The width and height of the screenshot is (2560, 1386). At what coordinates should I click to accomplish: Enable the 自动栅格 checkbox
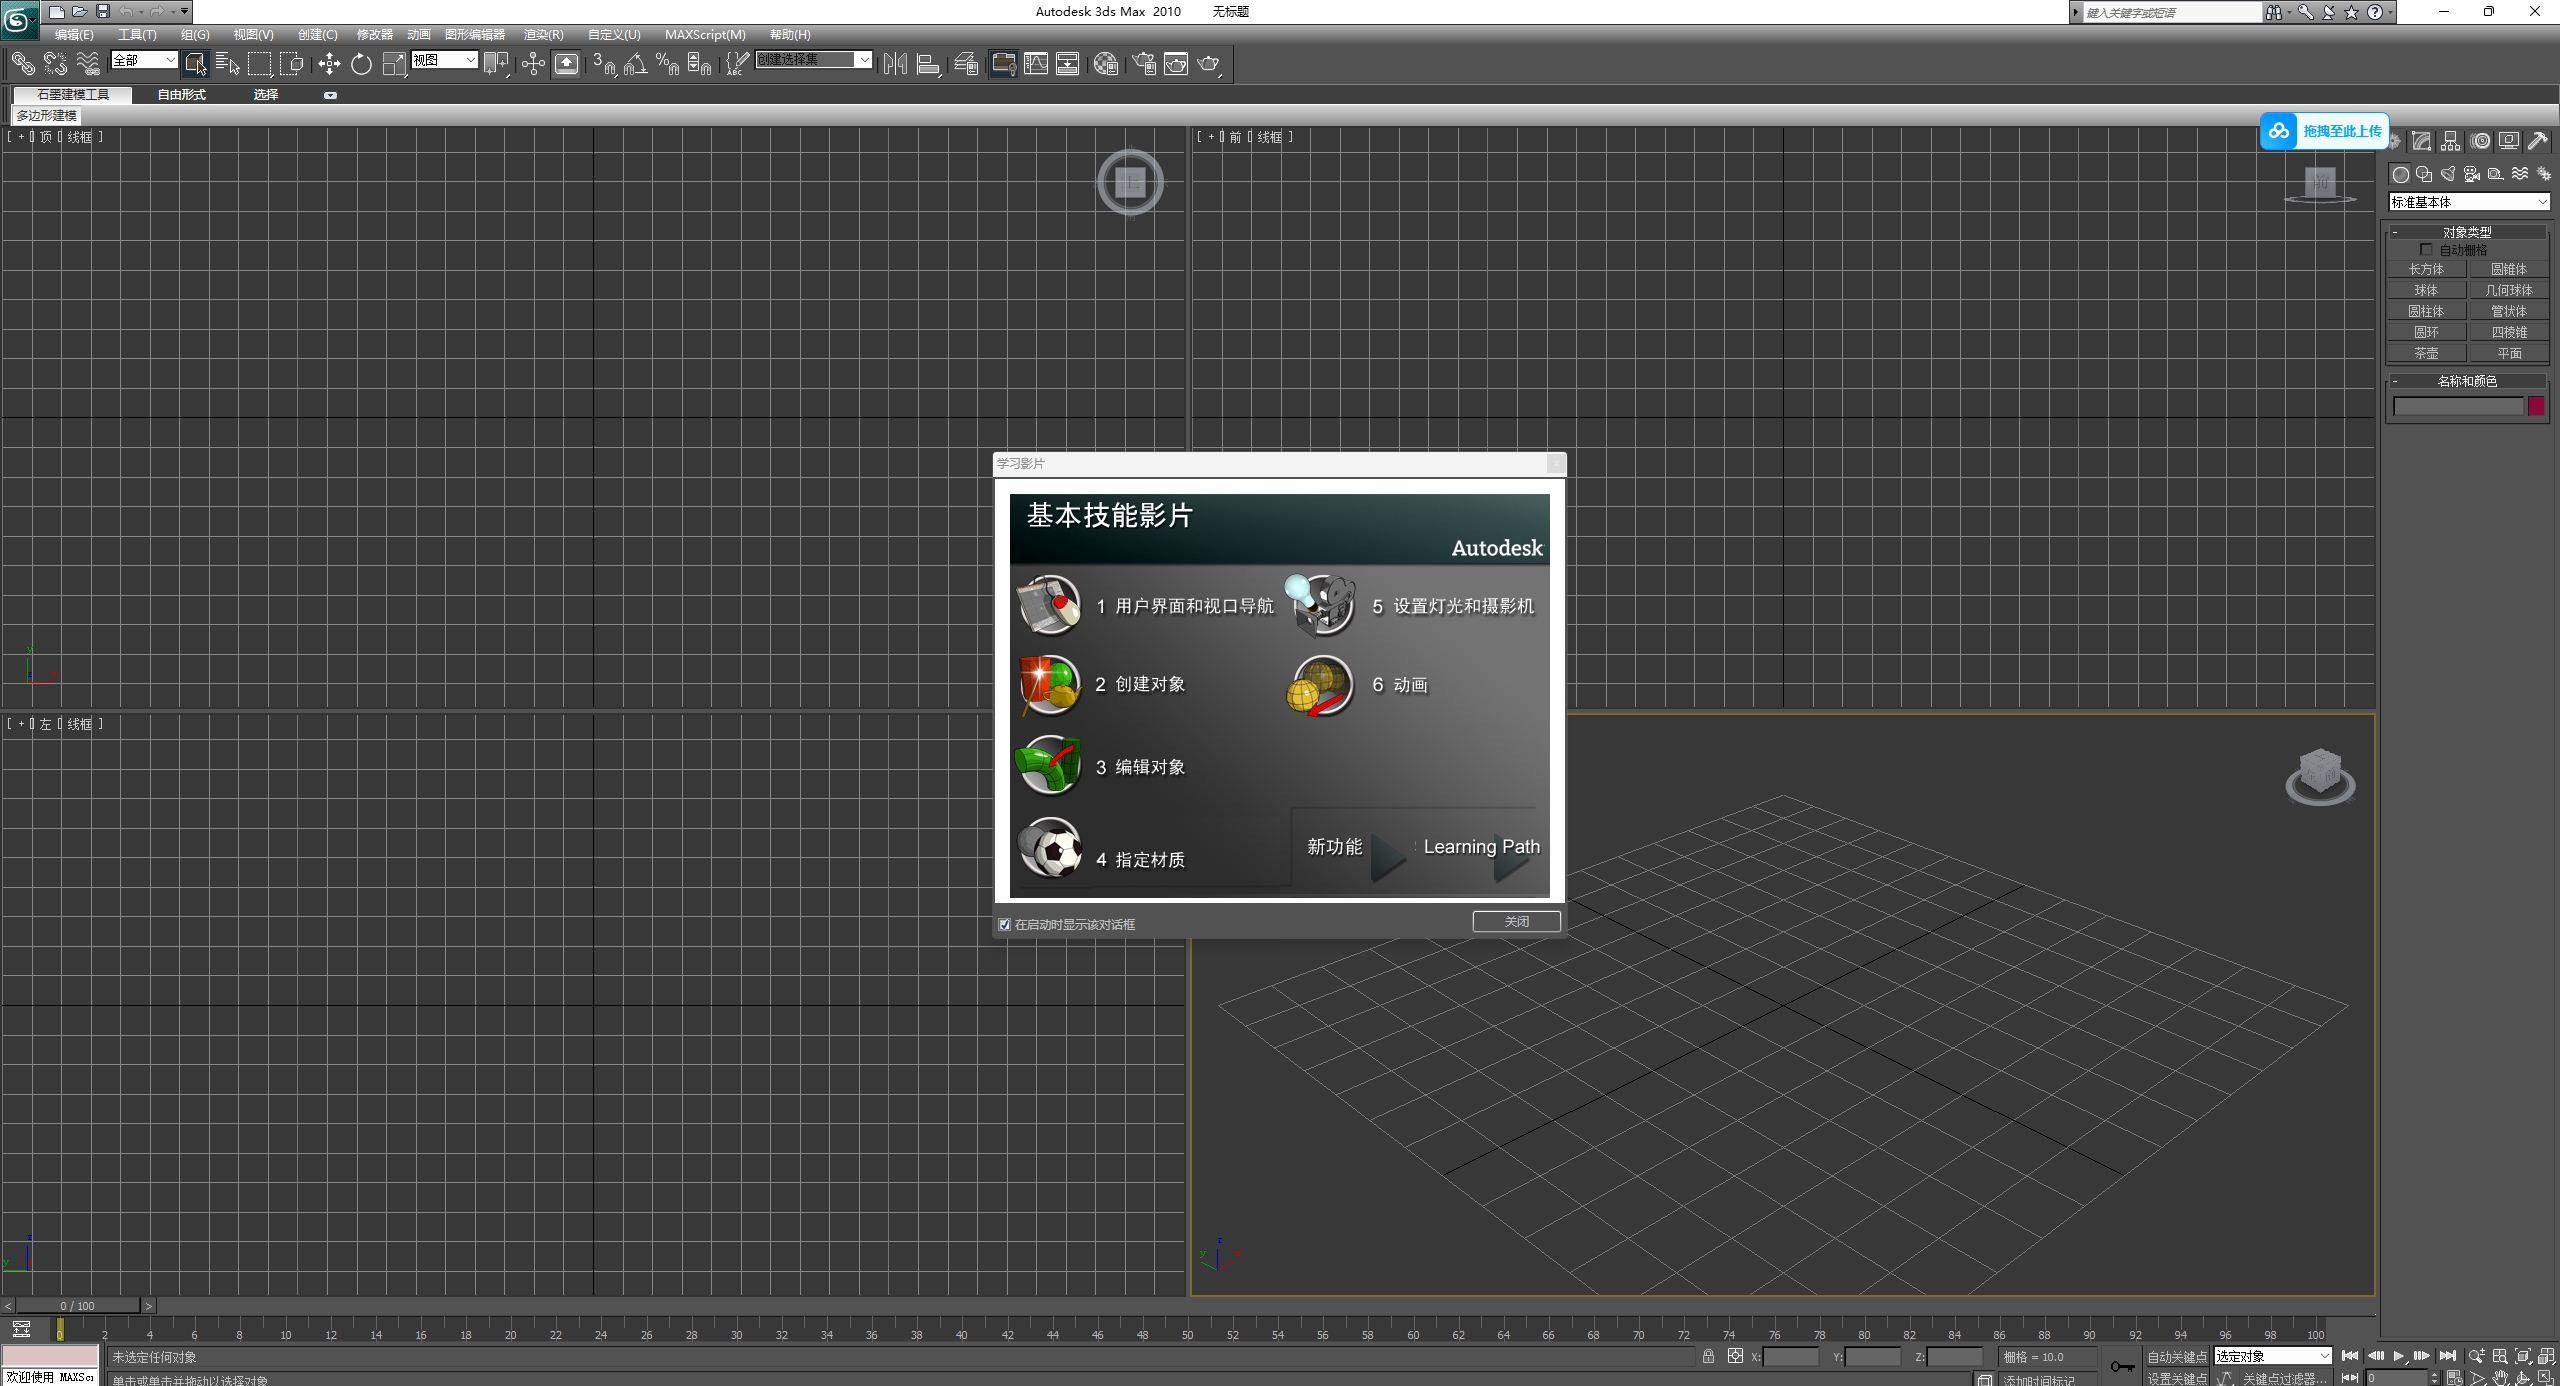click(2425, 250)
